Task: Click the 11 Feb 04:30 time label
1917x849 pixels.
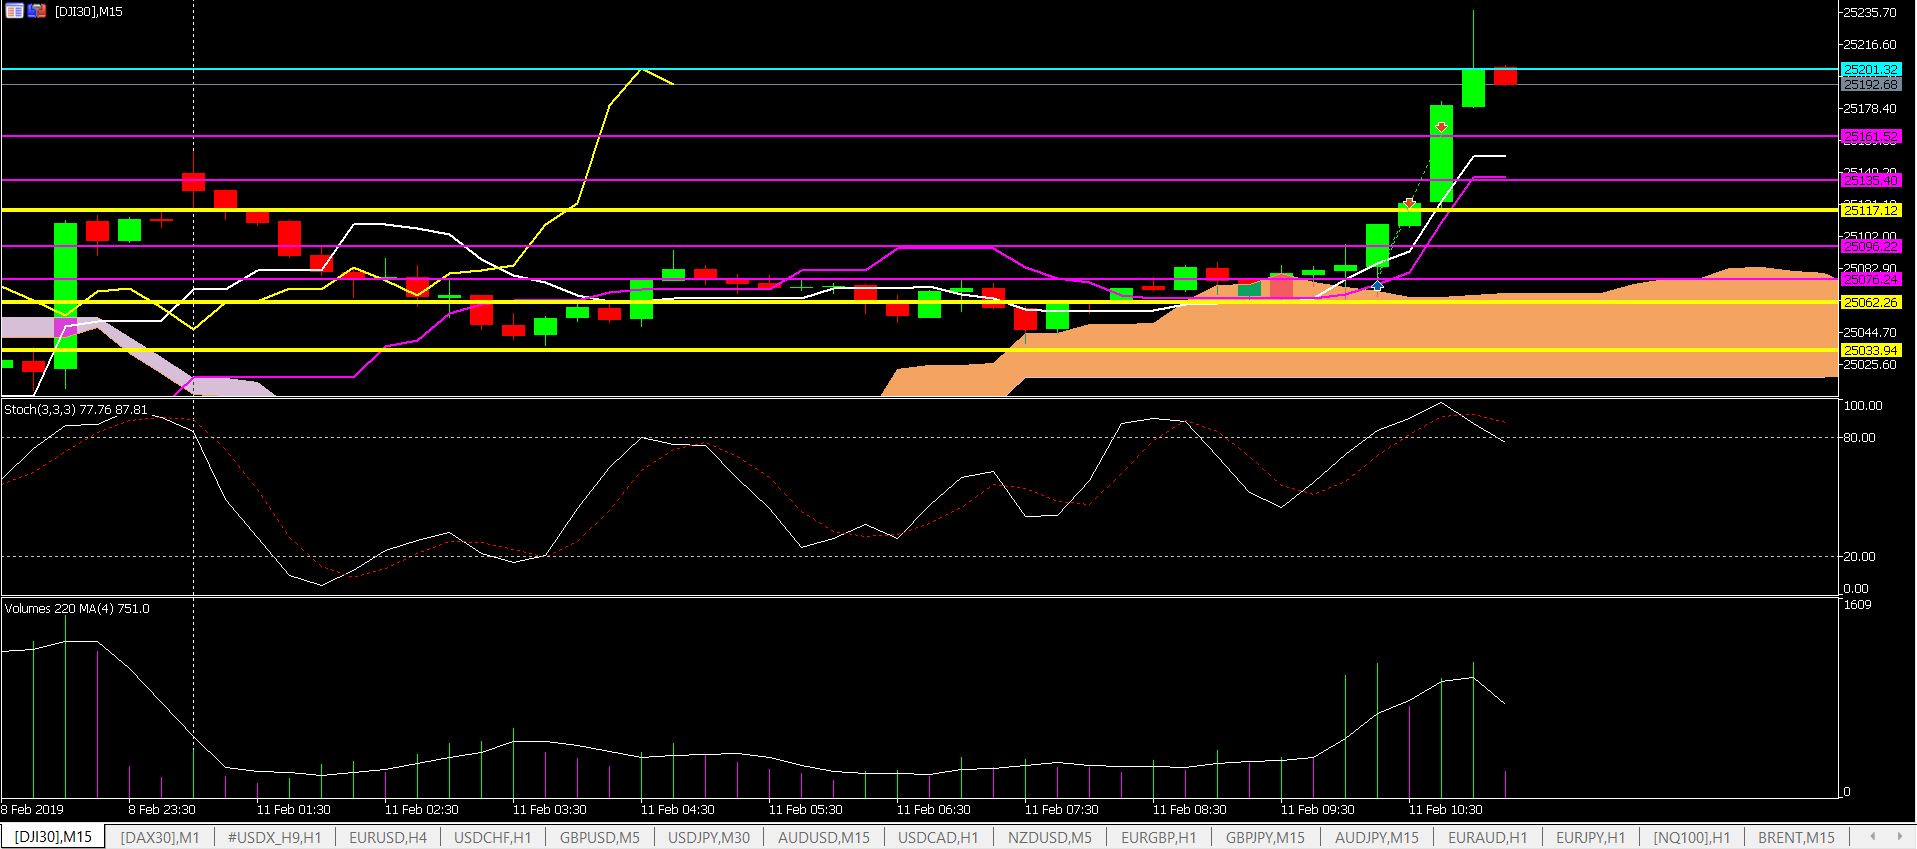Action: click(x=678, y=810)
